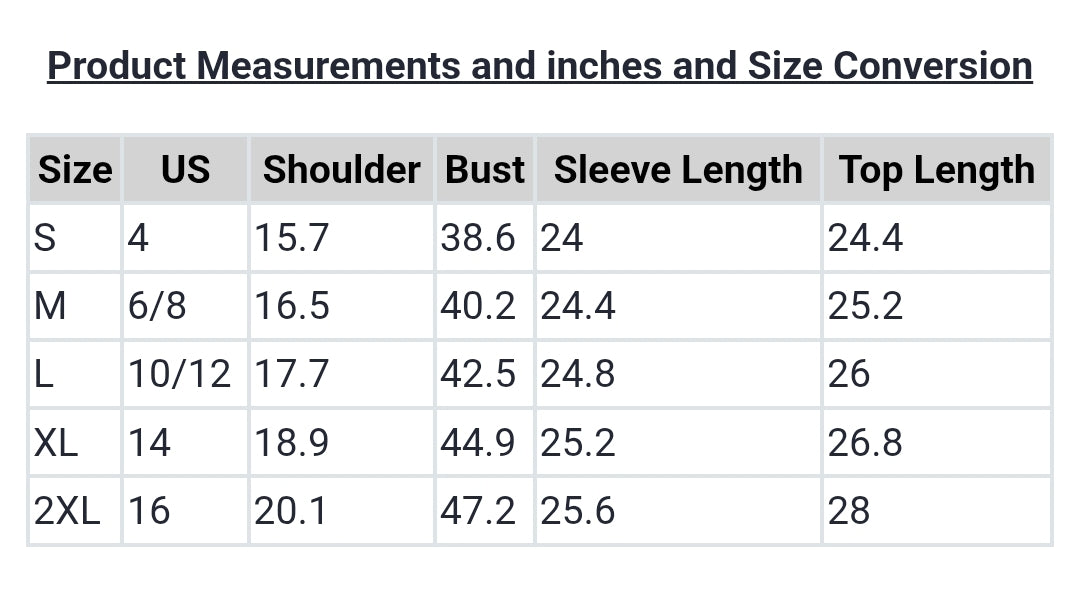Click the size M row label
This screenshot has height=612, width=1080.
[x=50, y=306]
